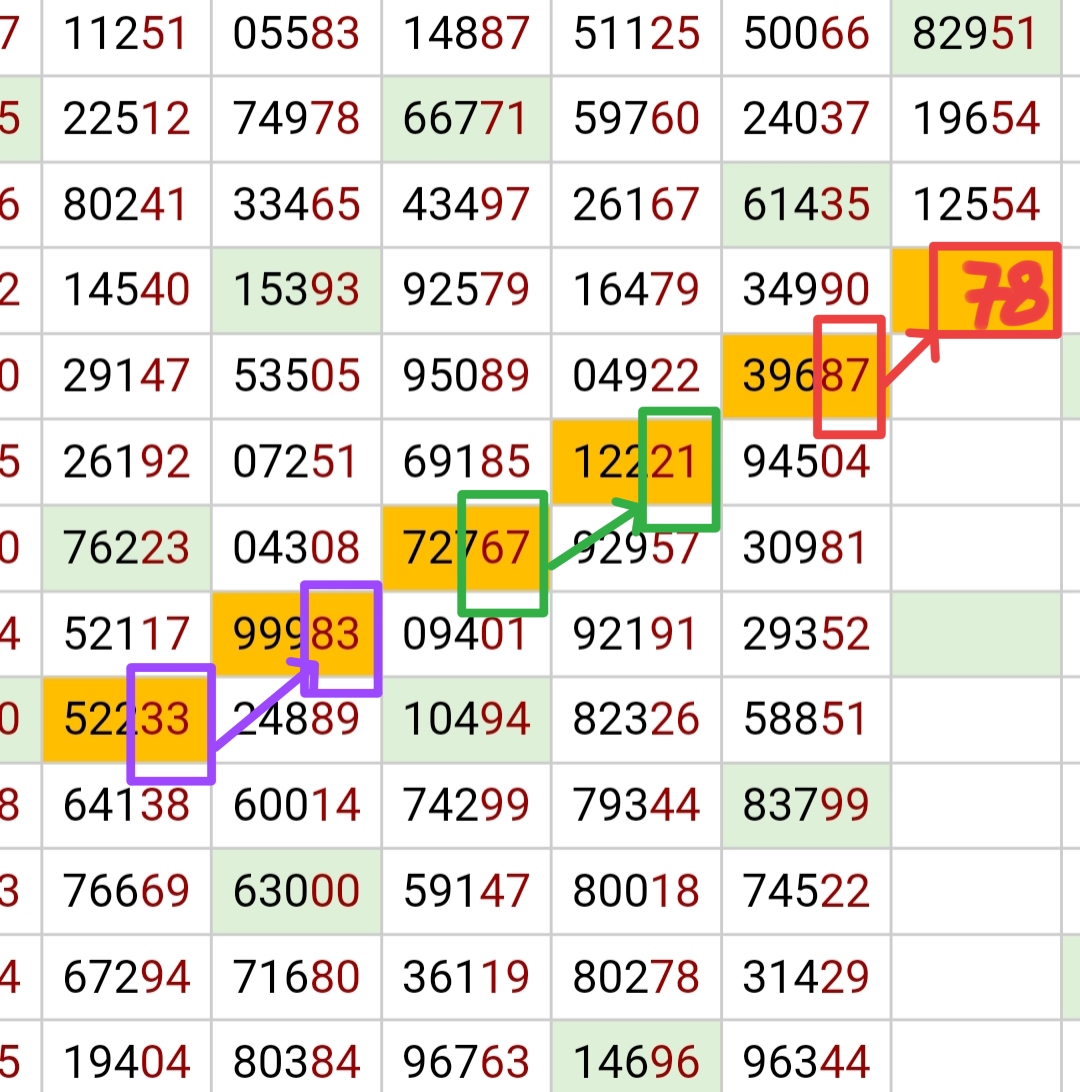The height and width of the screenshot is (1092, 1080).
Task: Click the cell with 04922
Action: pyautogui.click(x=636, y=376)
